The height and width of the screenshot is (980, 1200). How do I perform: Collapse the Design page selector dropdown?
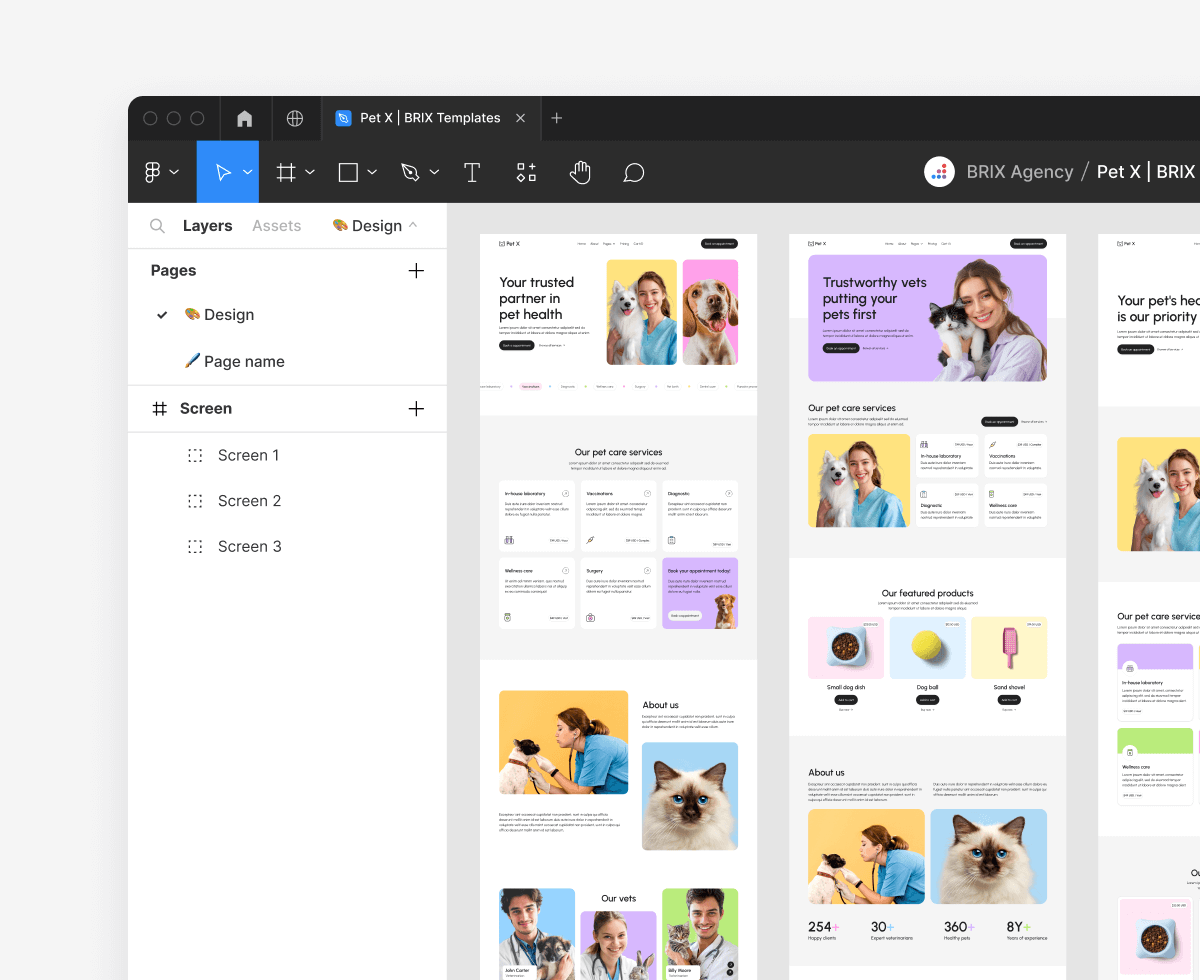pyautogui.click(x=411, y=225)
